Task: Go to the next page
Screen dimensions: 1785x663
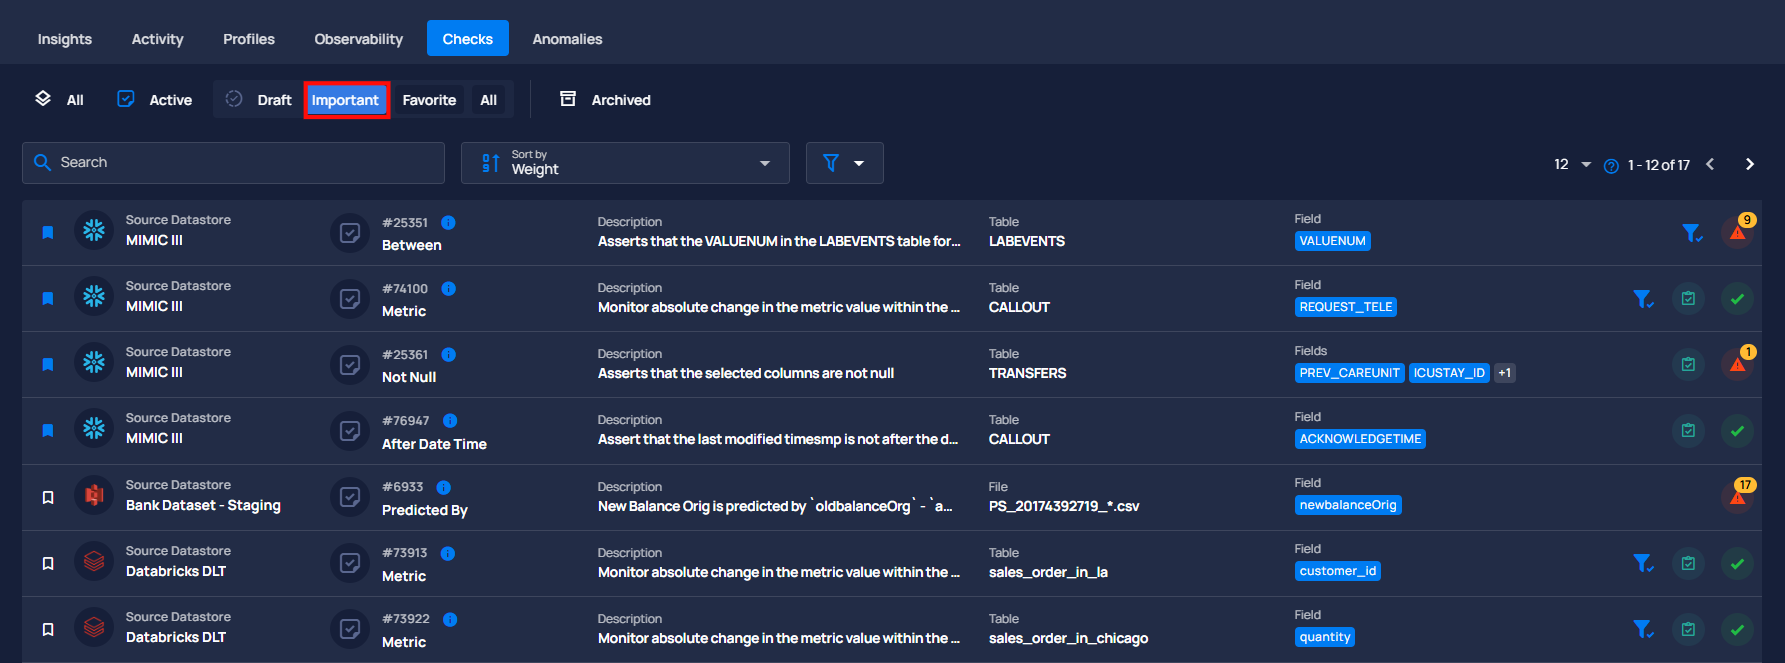Action: click(x=1749, y=164)
